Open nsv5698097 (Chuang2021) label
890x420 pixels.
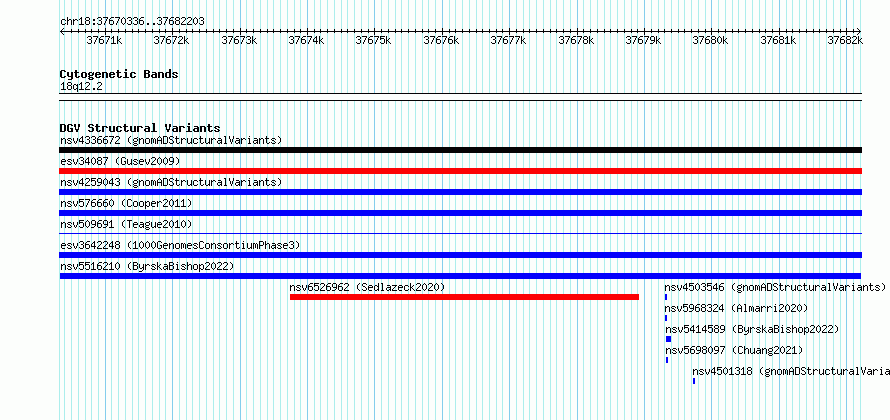tap(734, 350)
